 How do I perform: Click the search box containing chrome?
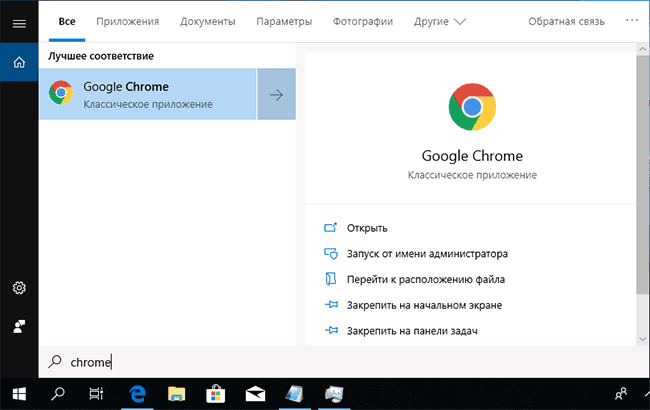point(344,362)
